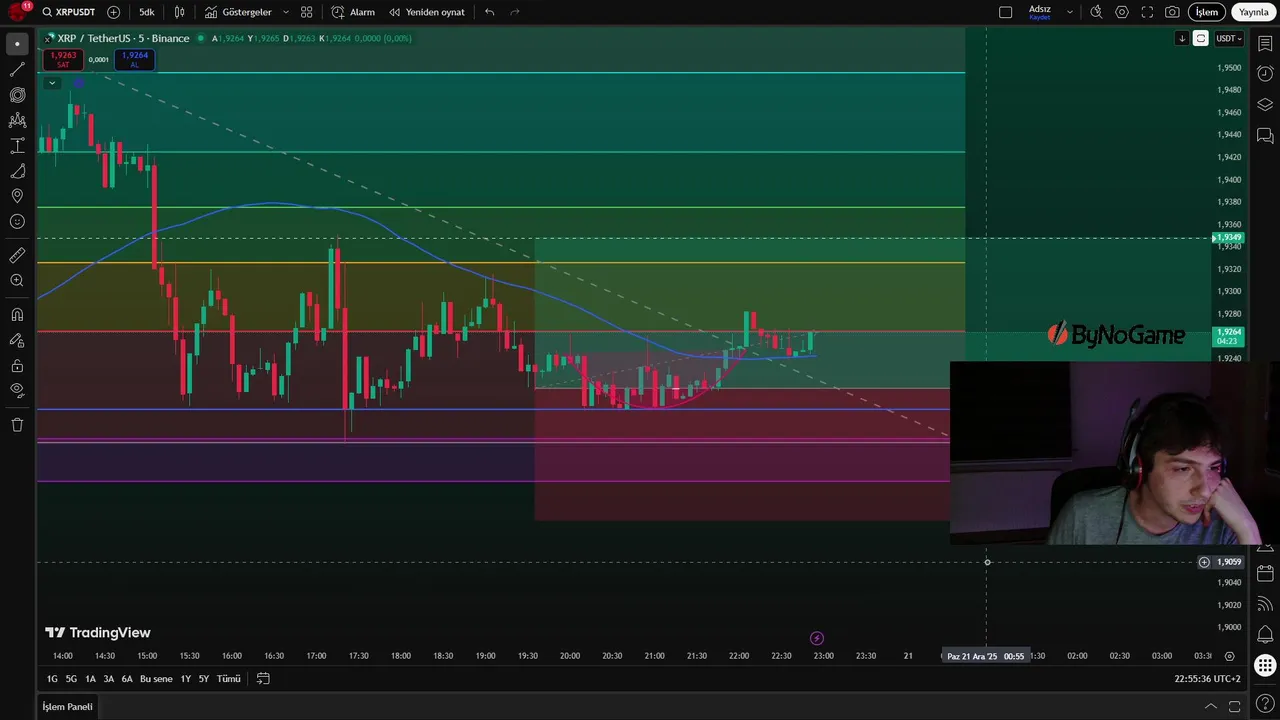Expand the layout management dropdown arrow
Screen dimensions: 1280x720
click(x=1070, y=12)
